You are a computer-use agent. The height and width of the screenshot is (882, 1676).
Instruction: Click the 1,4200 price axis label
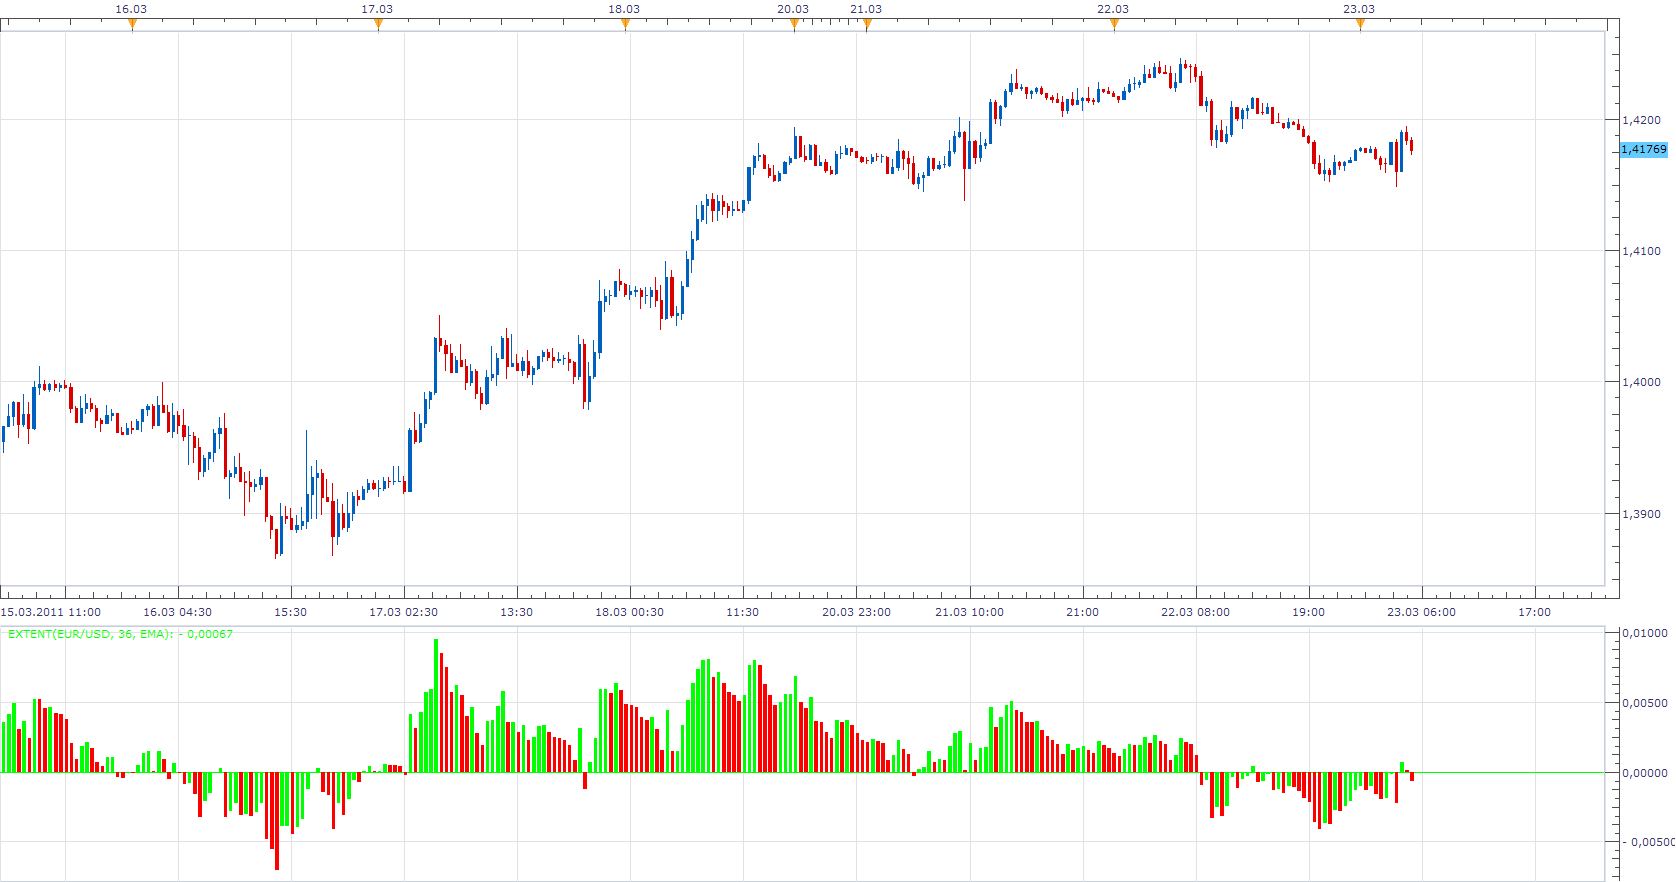pos(1641,120)
